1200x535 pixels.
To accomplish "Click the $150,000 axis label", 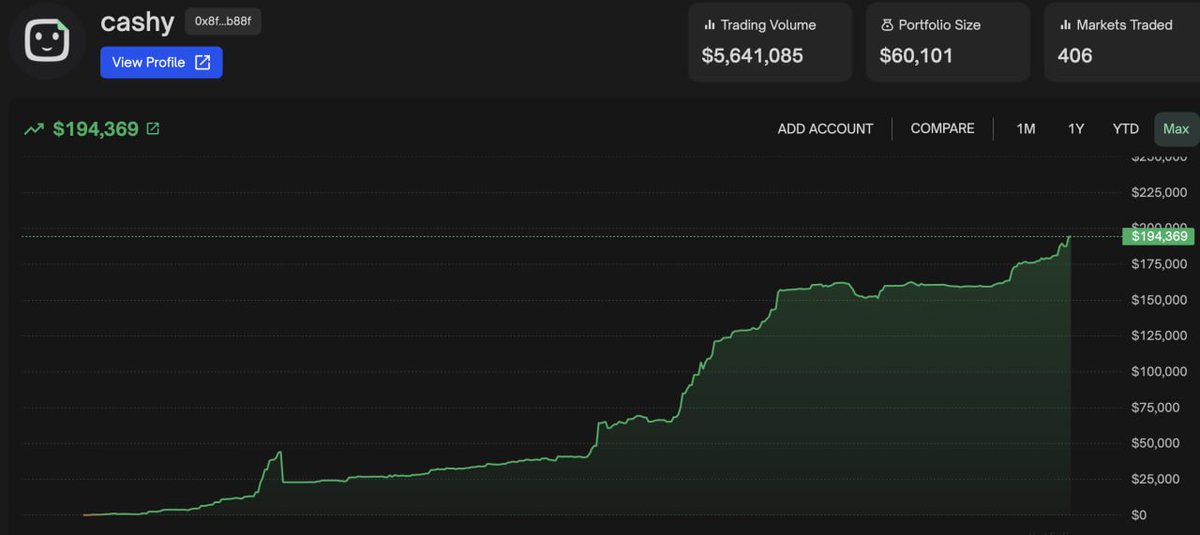I will click(1159, 300).
